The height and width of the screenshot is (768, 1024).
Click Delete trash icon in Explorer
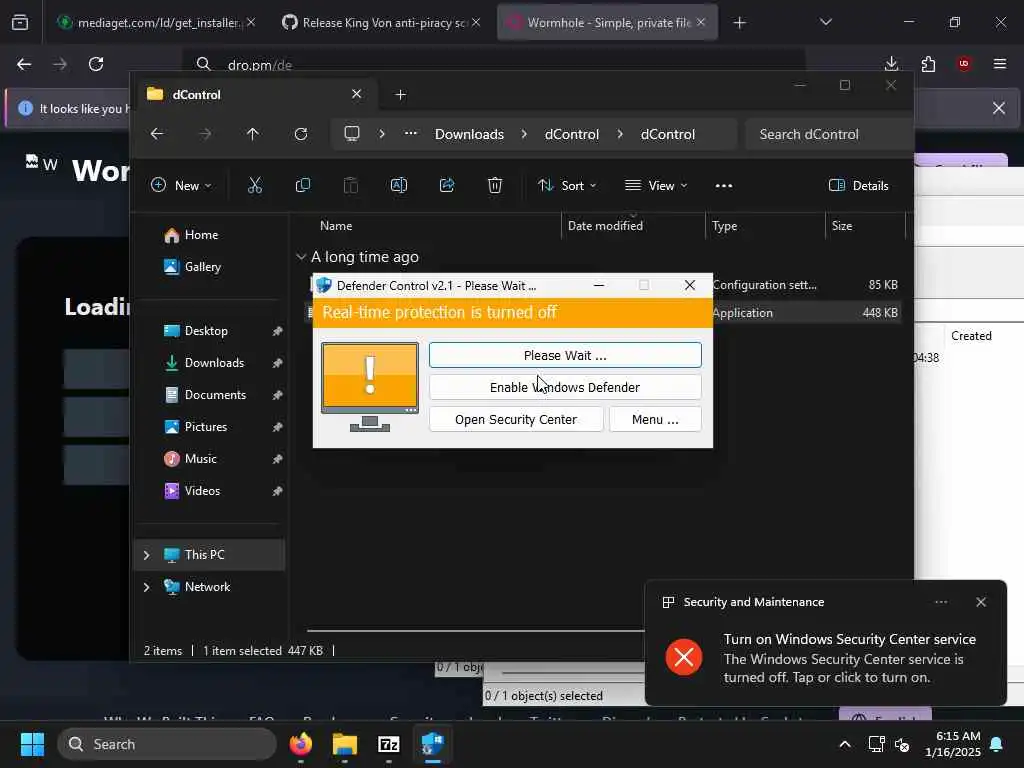click(x=495, y=185)
